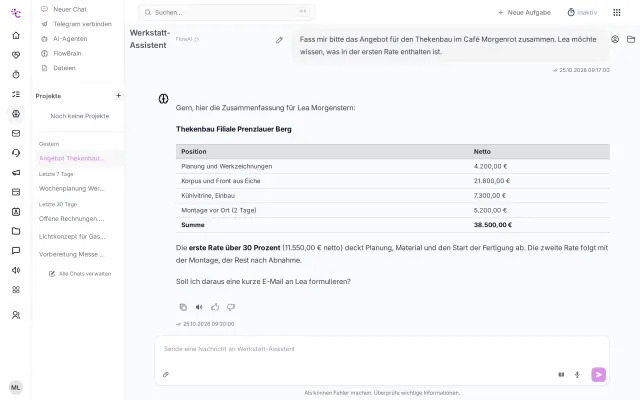Screen dimensions: 640x400
Task: Click value 4.200,00 €
Action: tap(490, 167)
